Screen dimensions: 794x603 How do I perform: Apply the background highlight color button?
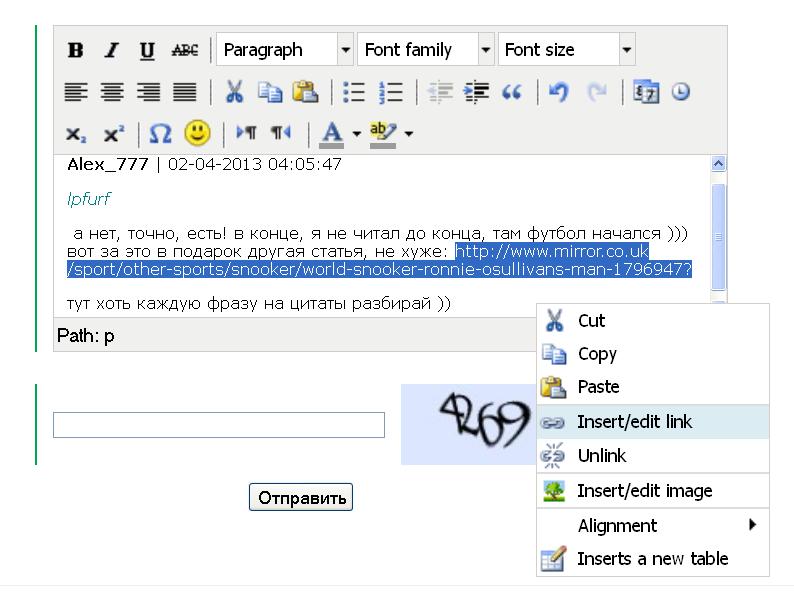(383, 134)
